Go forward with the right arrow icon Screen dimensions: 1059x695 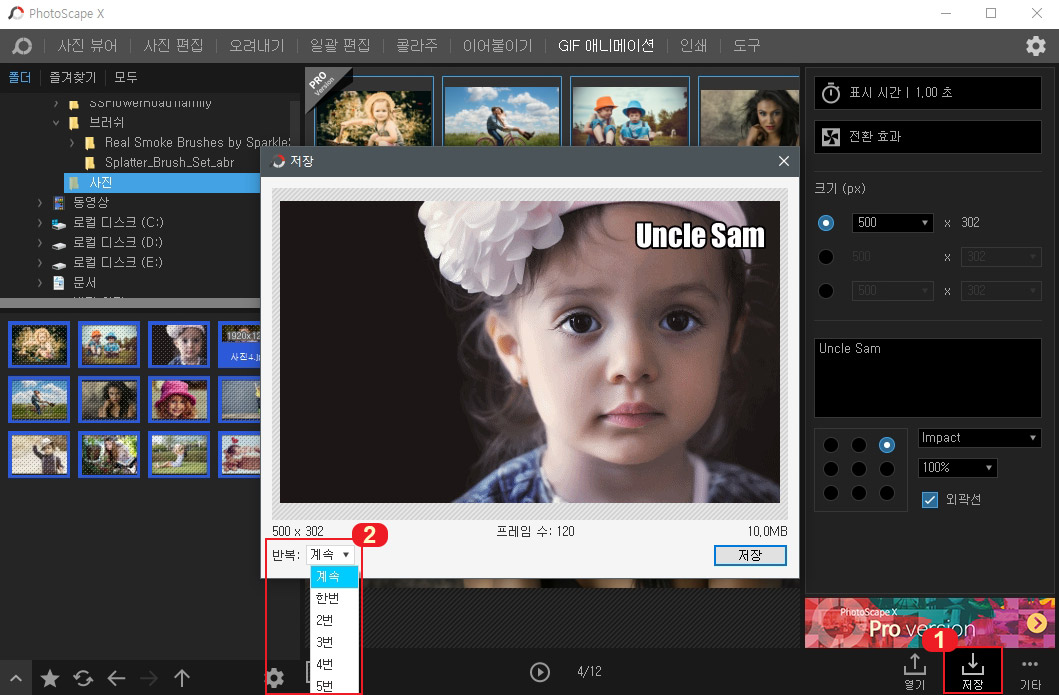(x=149, y=677)
